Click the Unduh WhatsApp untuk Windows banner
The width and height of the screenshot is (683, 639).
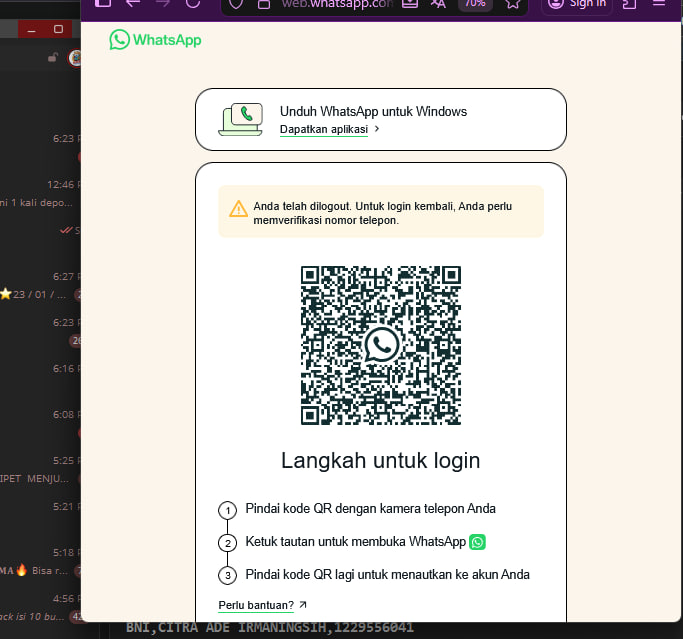[381, 120]
